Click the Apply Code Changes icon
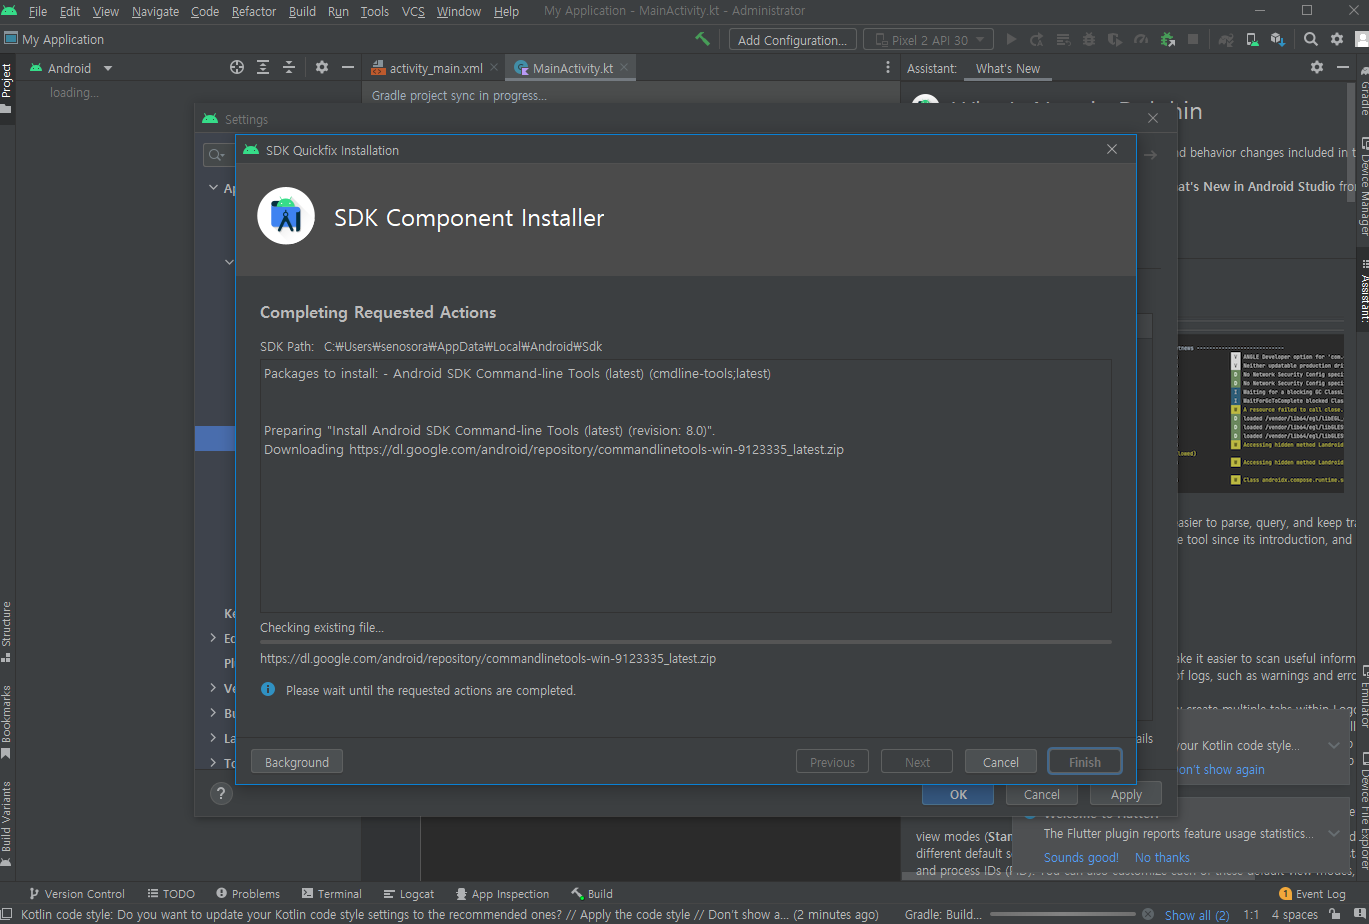Screen dimensions: 1369x924 (x=1063, y=39)
